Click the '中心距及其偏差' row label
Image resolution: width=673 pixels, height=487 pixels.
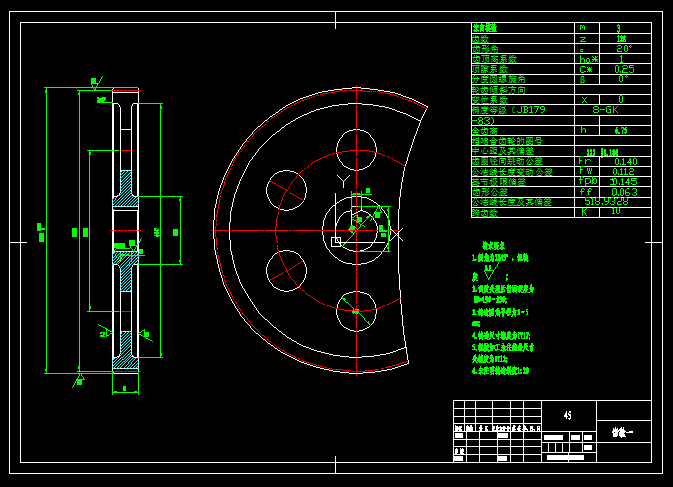(x=503, y=151)
